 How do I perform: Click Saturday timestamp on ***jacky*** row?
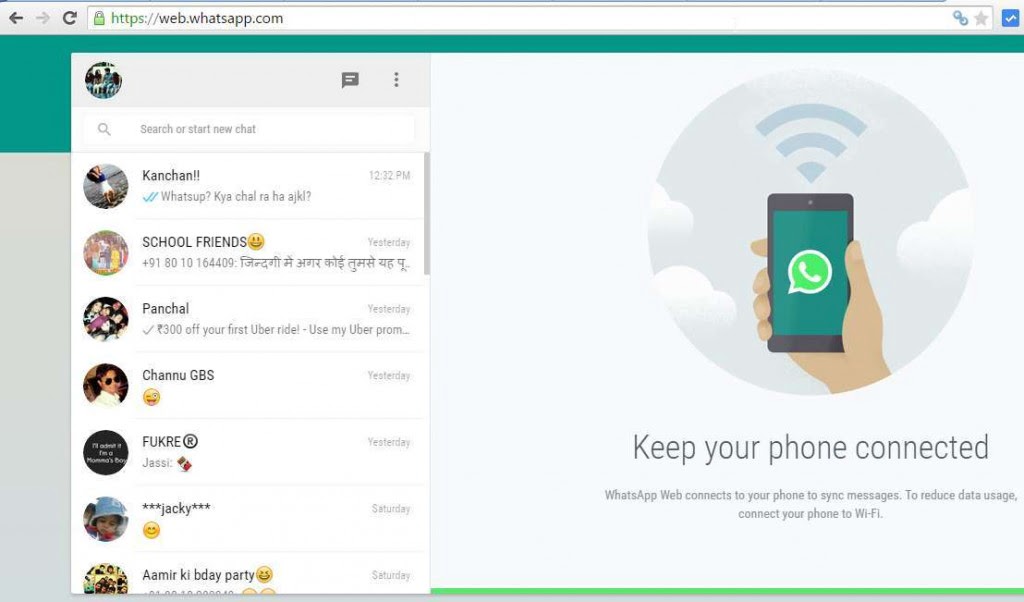click(391, 509)
